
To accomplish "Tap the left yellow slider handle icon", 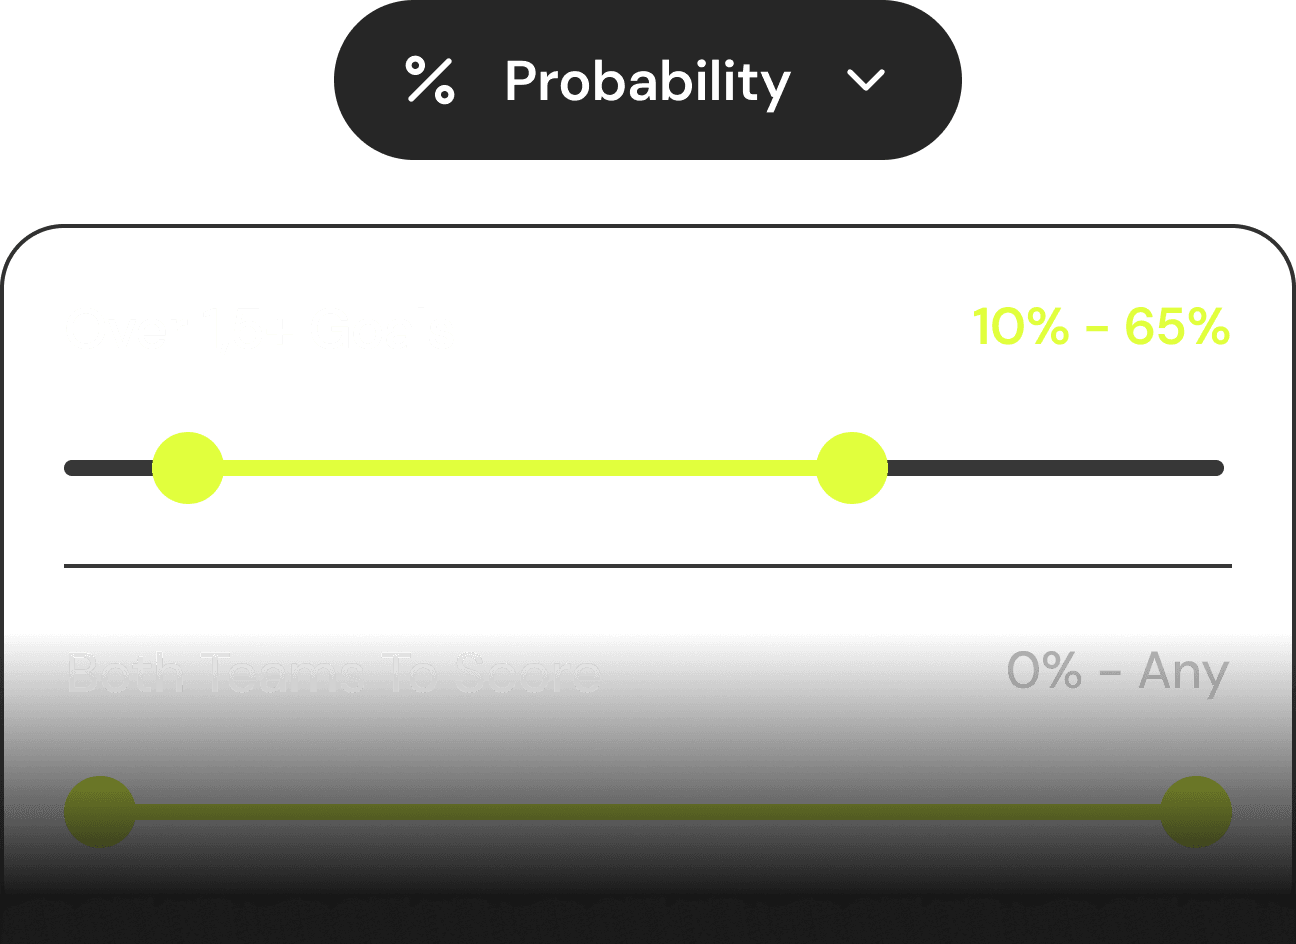I will click(x=188, y=466).
